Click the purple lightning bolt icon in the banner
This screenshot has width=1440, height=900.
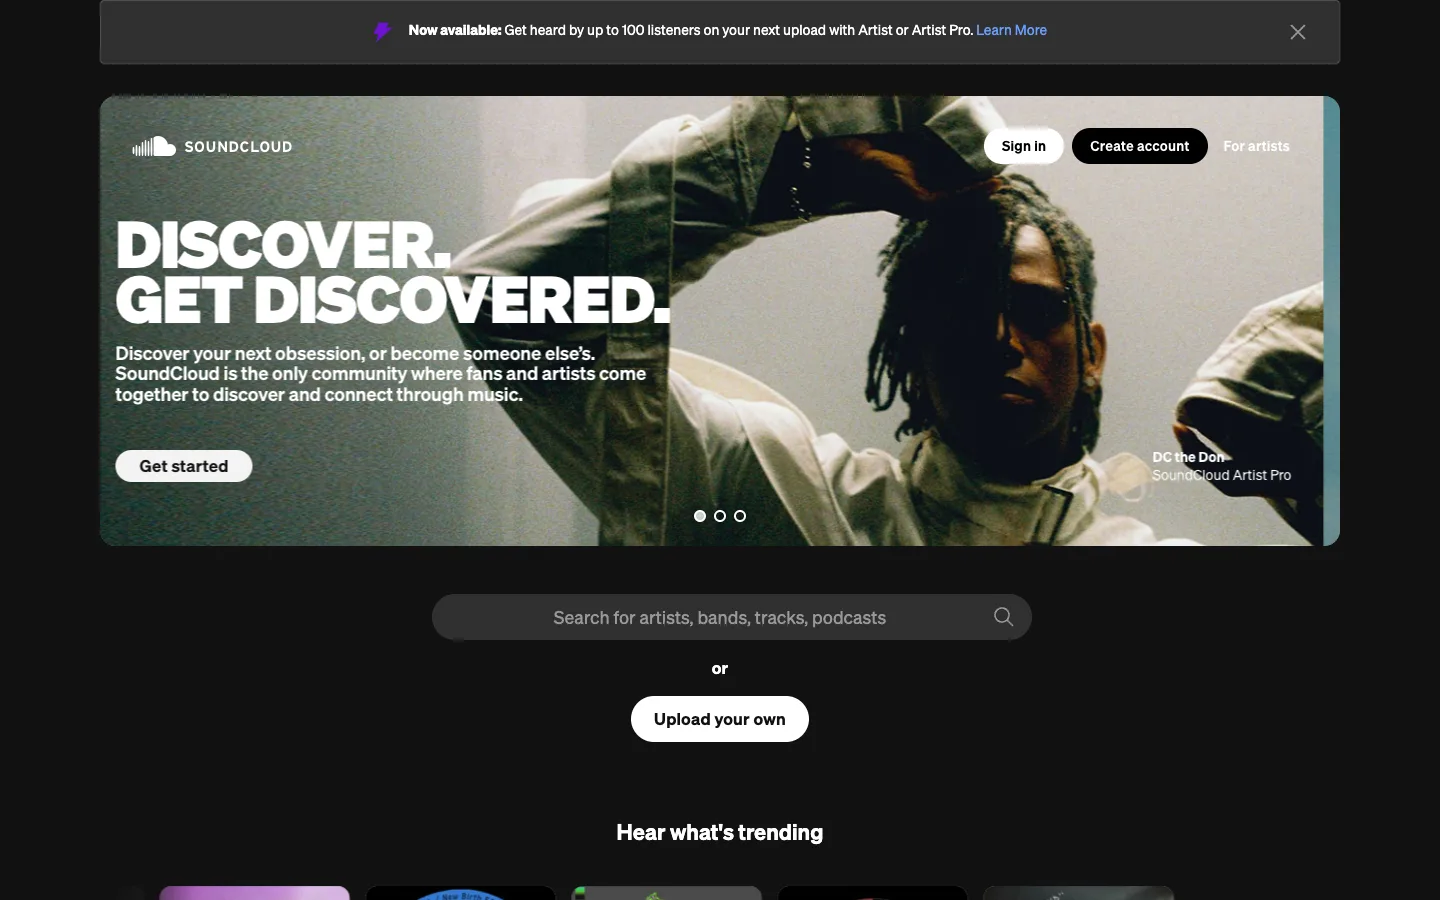click(x=382, y=31)
